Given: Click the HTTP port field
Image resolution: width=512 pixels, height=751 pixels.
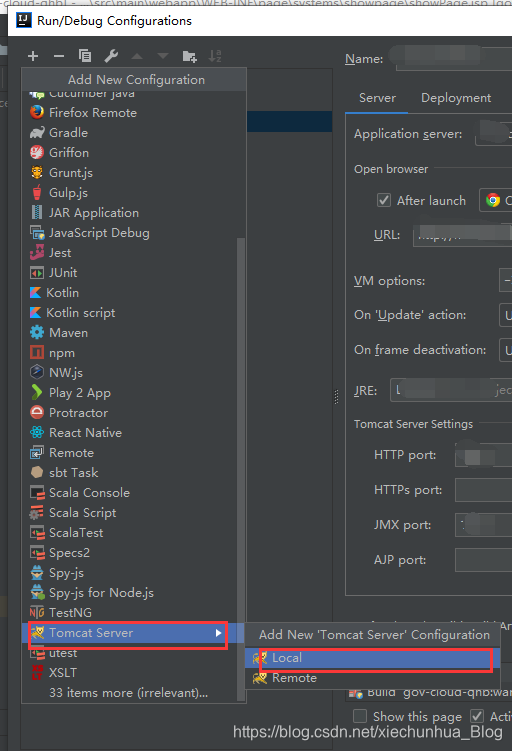Looking at the screenshot, I should (x=483, y=455).
